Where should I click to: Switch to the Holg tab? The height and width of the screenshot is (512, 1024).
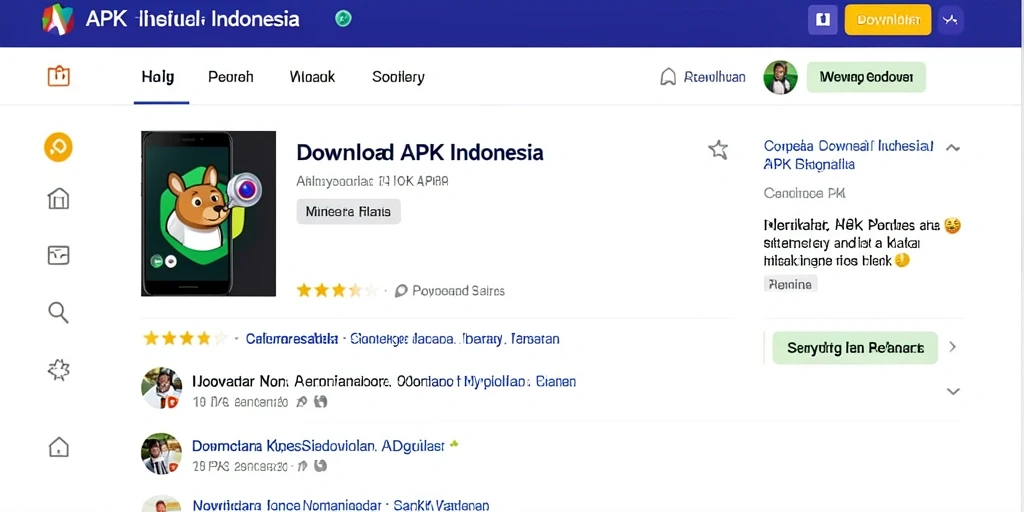(x=157, y=77)
